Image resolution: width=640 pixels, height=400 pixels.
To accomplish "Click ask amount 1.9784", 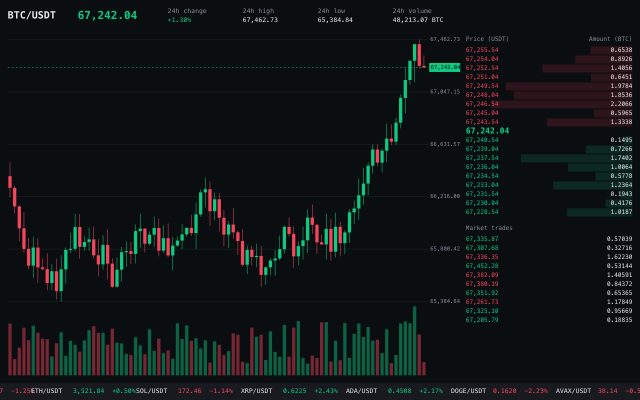I will pos(621,86).
